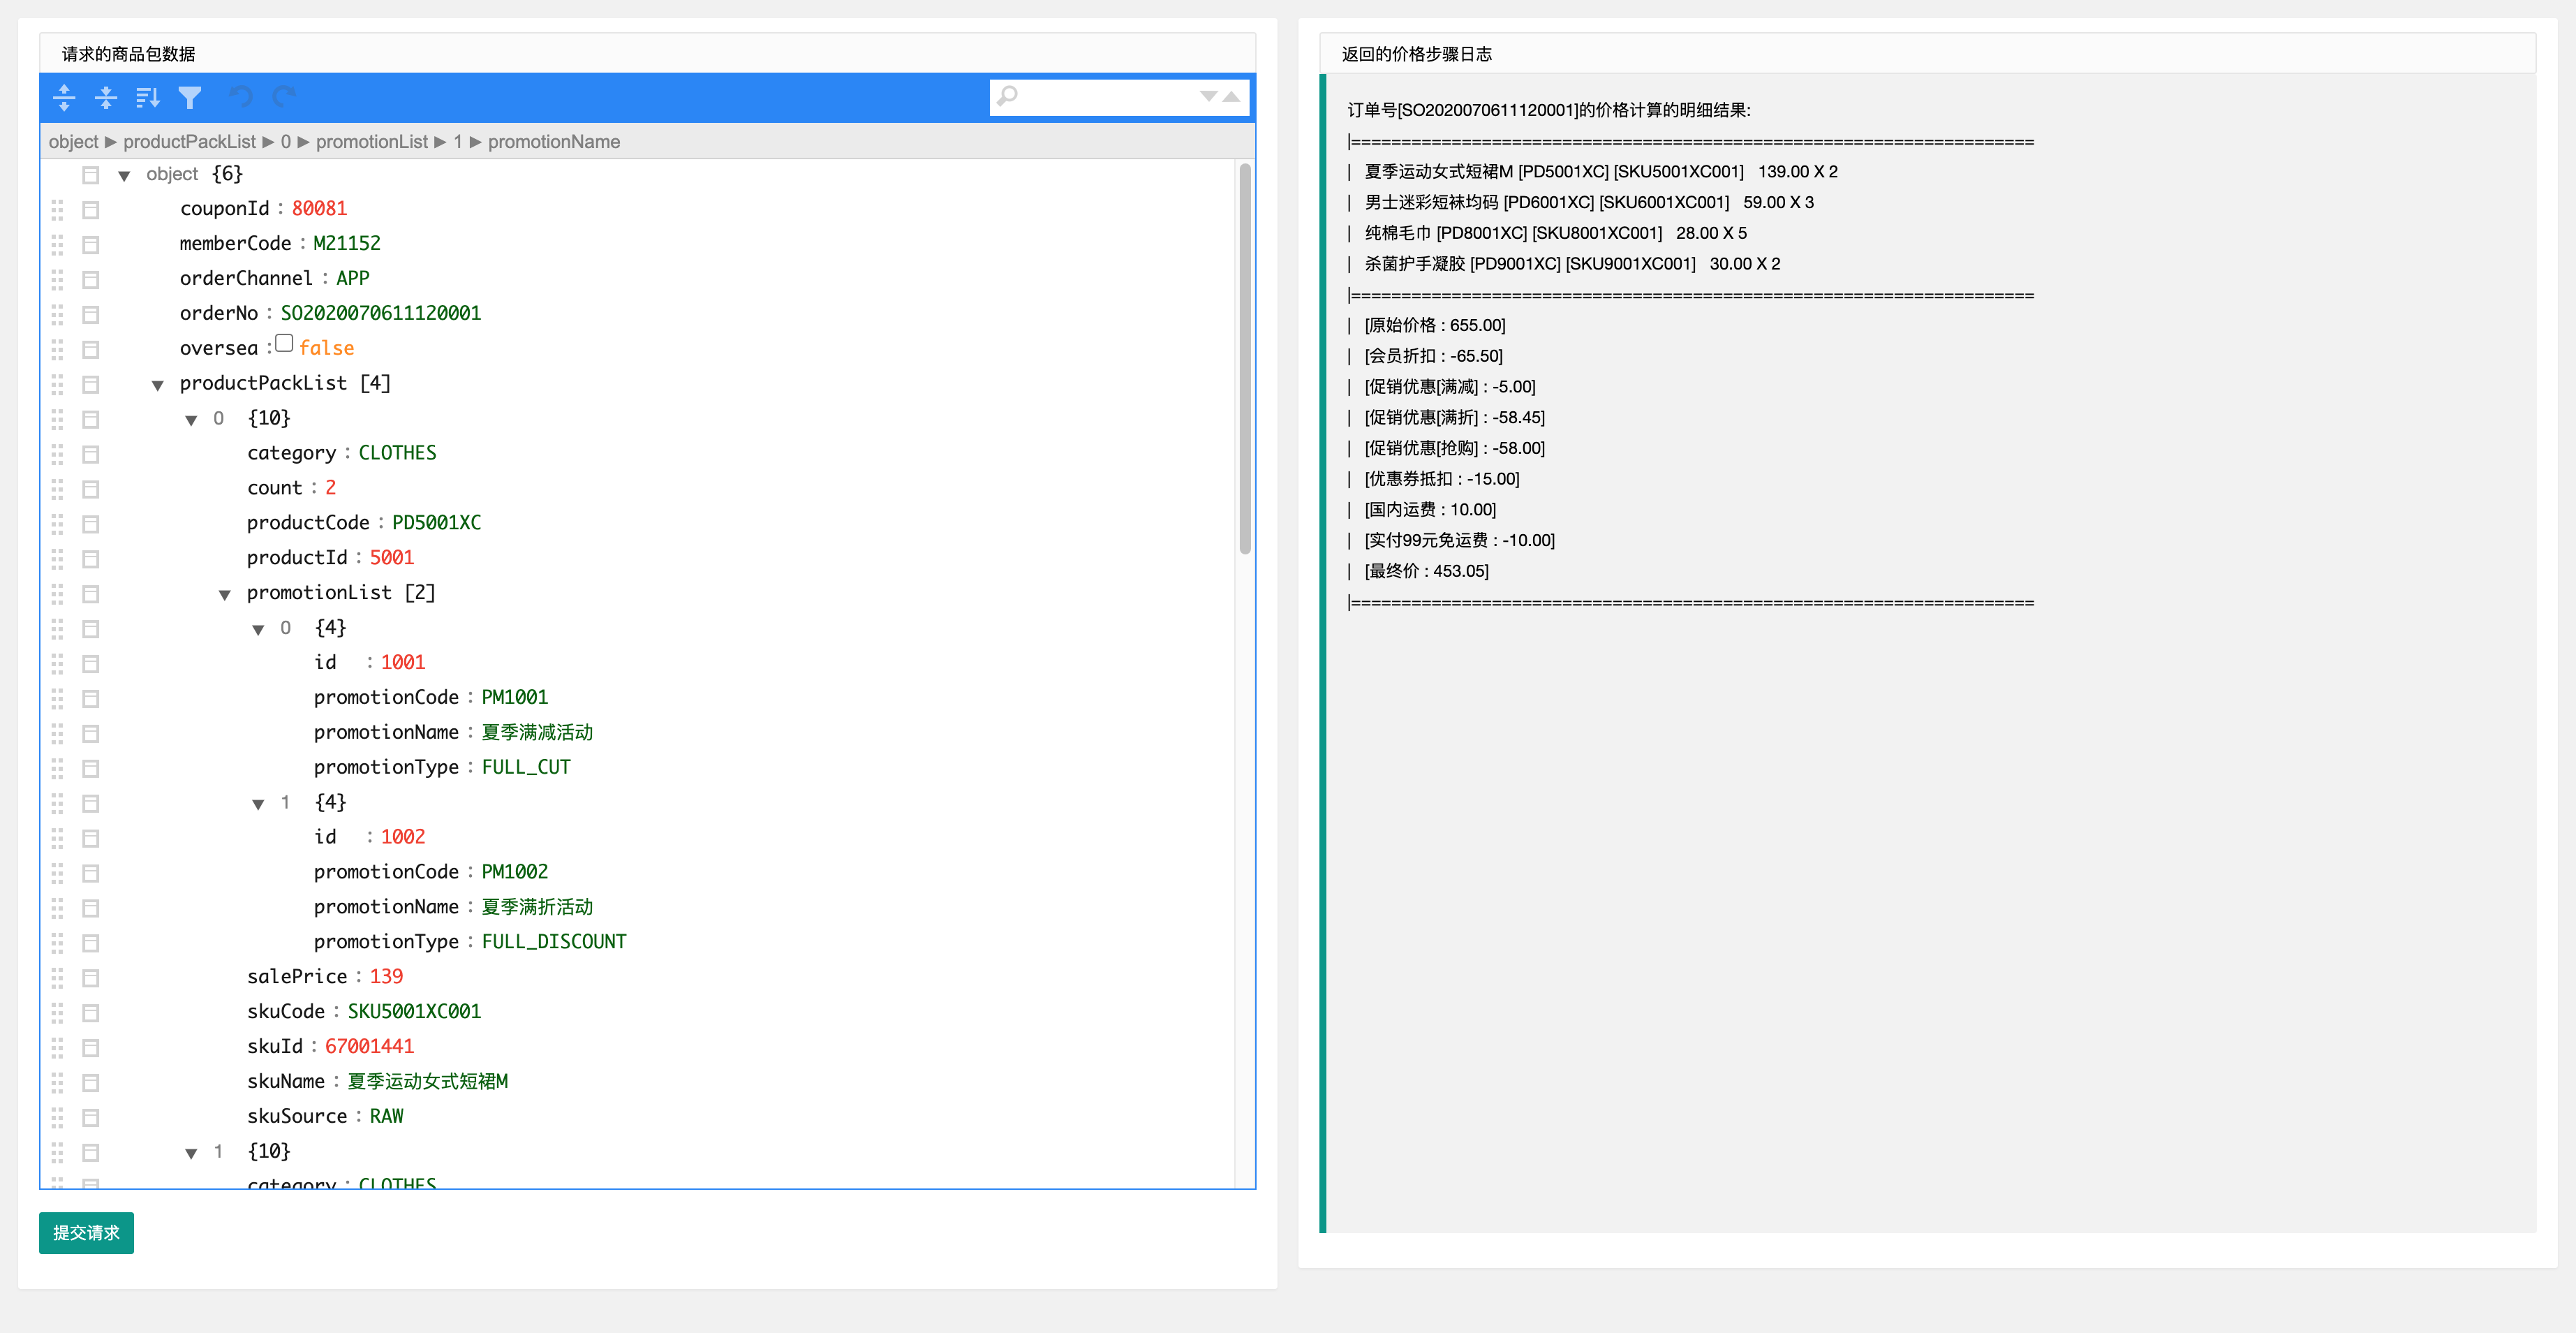The height and width of the screenshot is (1333, 2576).
Task: Submit request with 提交请求 button
Action: (x=86, y=1233)
